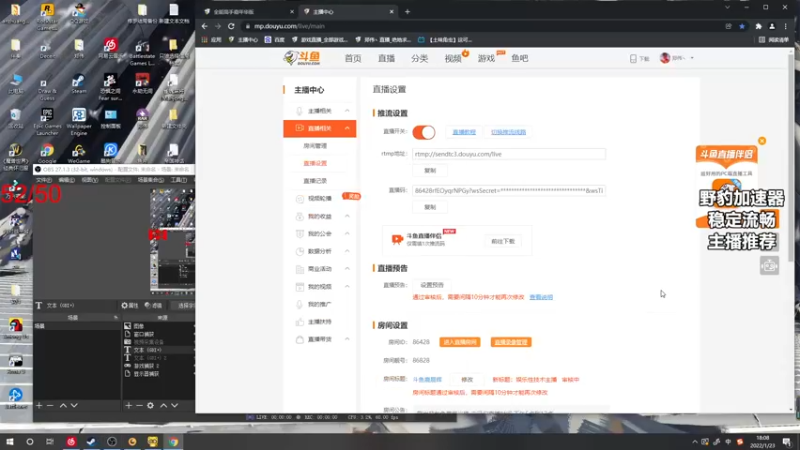Open 首页 in Douyu top navigation
Viewport: 800px width, 450px height.
[x=353, y=59]
